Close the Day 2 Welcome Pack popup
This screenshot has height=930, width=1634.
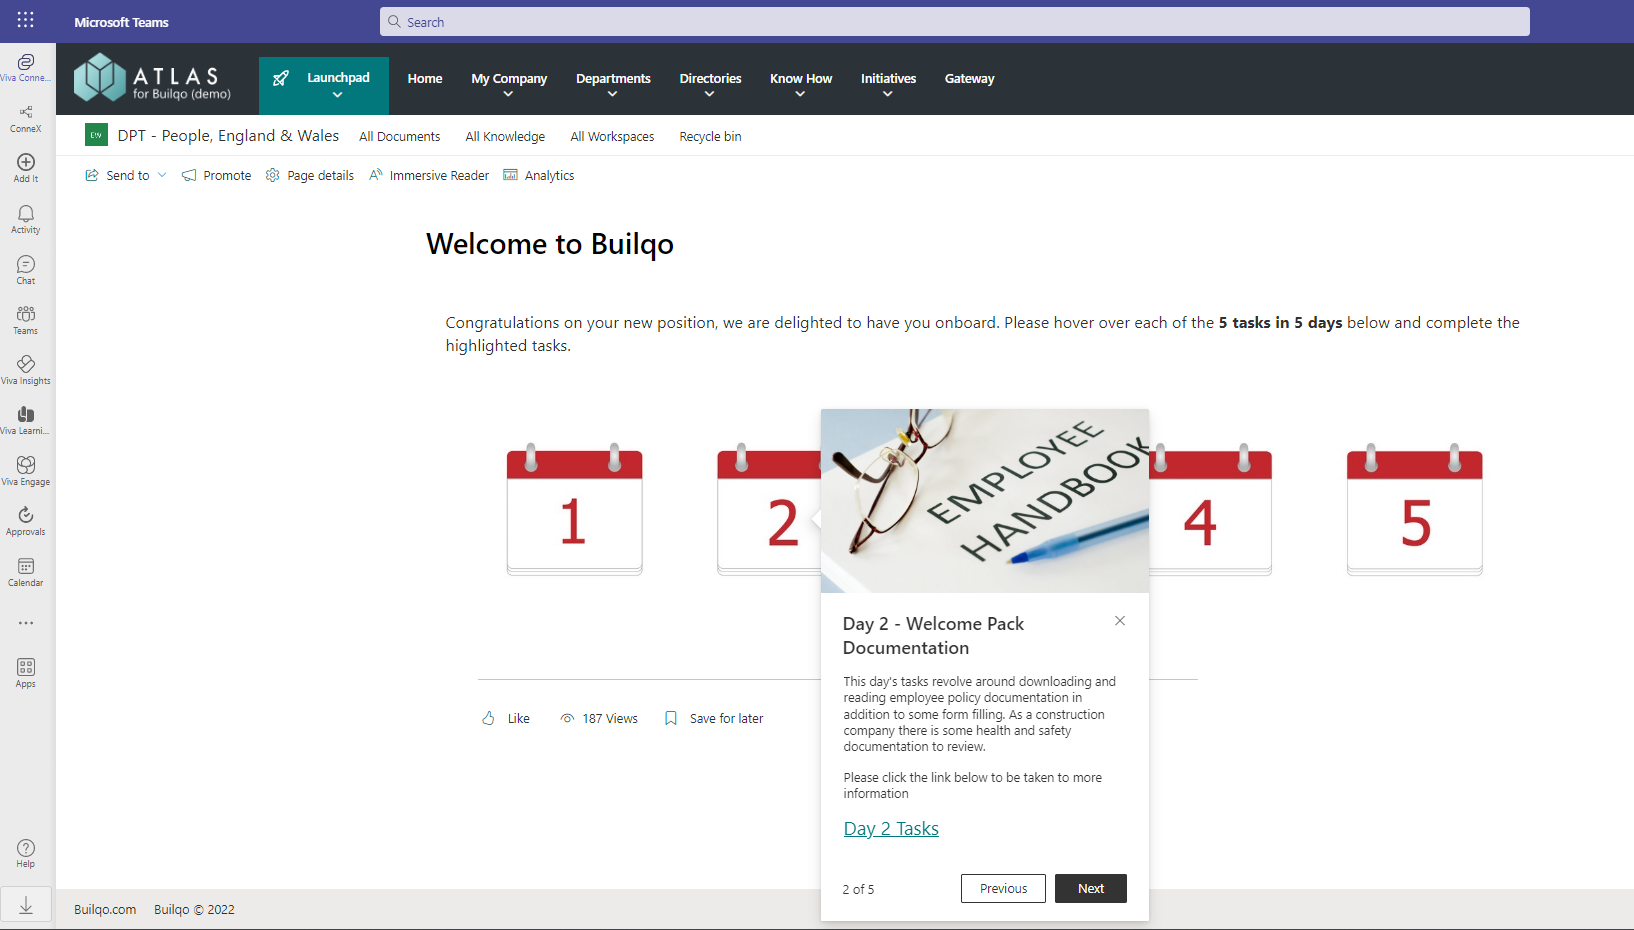tap(1120, 621)
